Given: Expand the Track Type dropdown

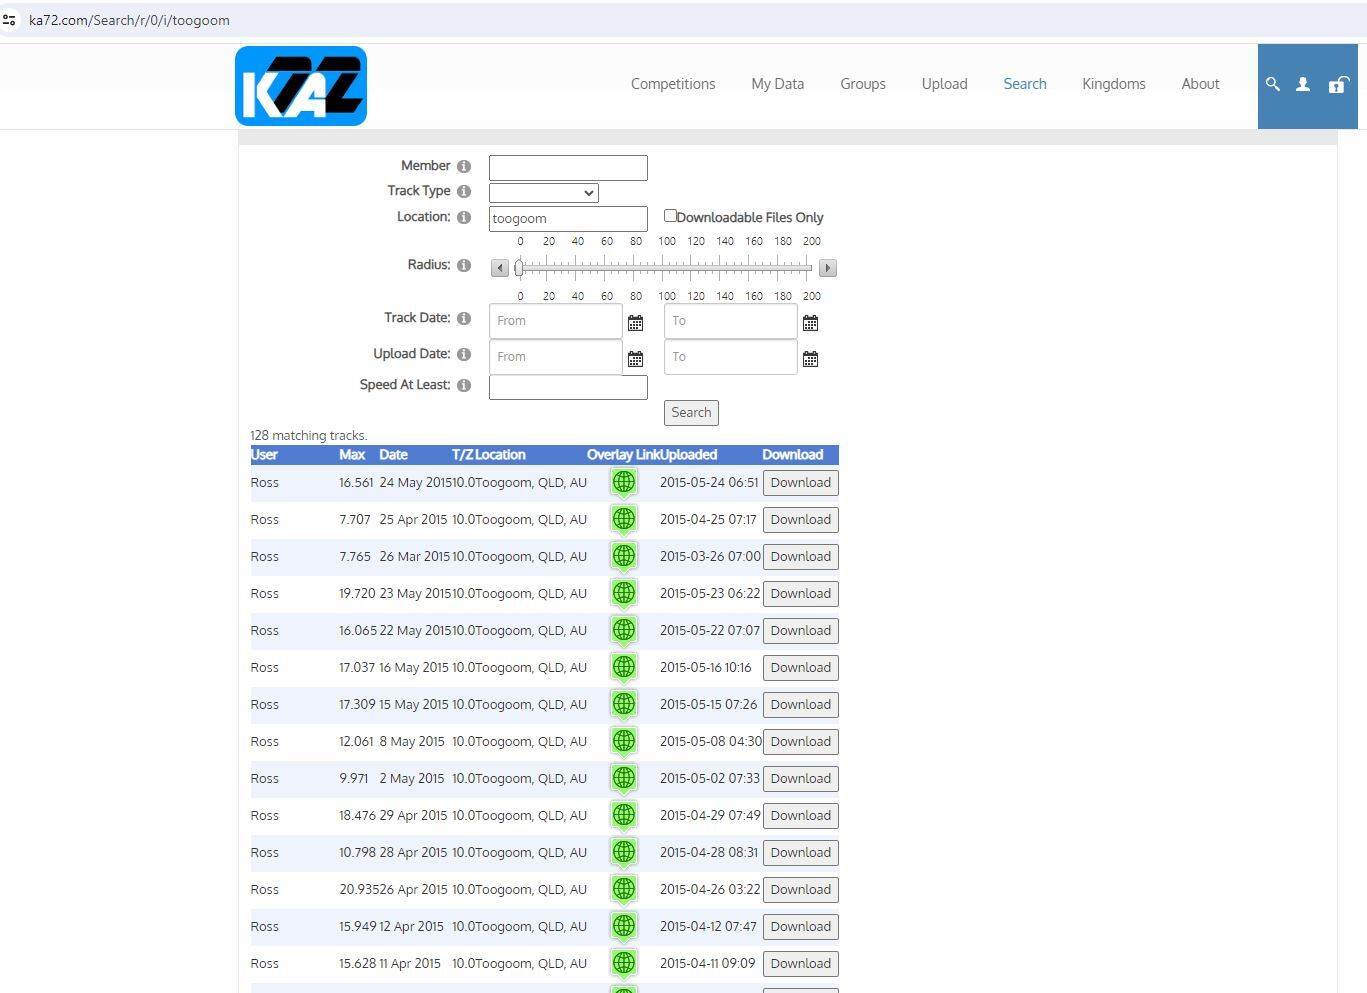Looking at the screenshot, I should click(543, 193).
